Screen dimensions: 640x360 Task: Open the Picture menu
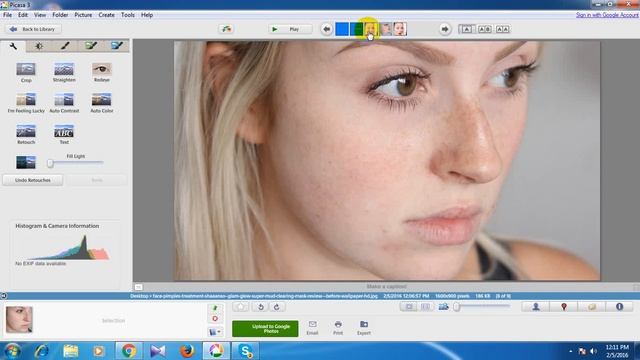[x=83, y=15]
